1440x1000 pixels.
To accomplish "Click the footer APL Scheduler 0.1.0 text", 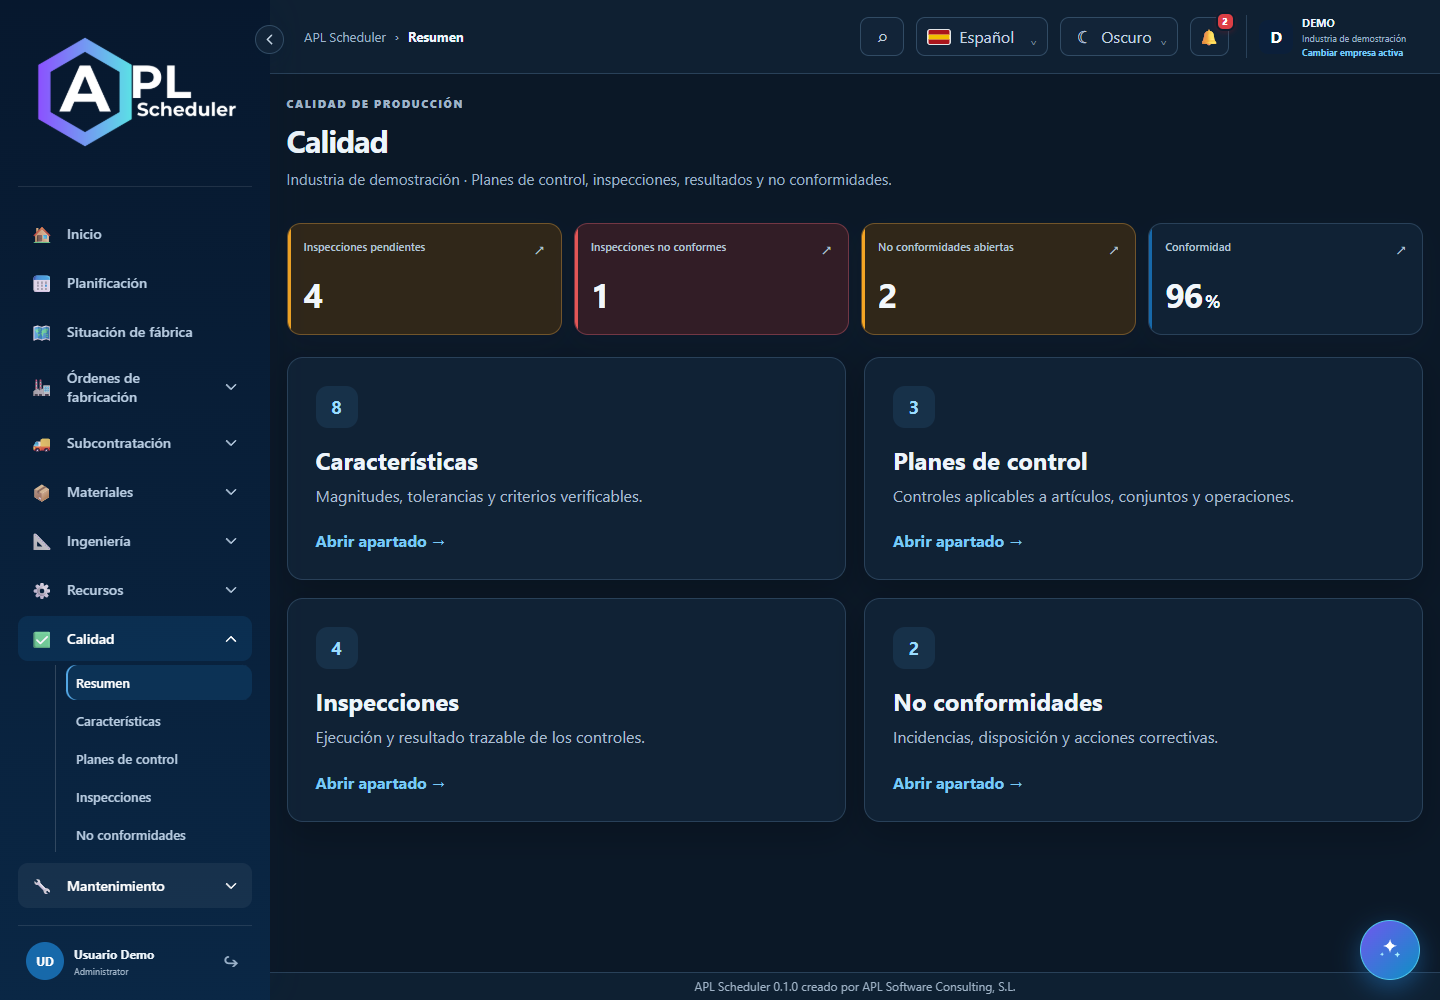I will [855, 987].
